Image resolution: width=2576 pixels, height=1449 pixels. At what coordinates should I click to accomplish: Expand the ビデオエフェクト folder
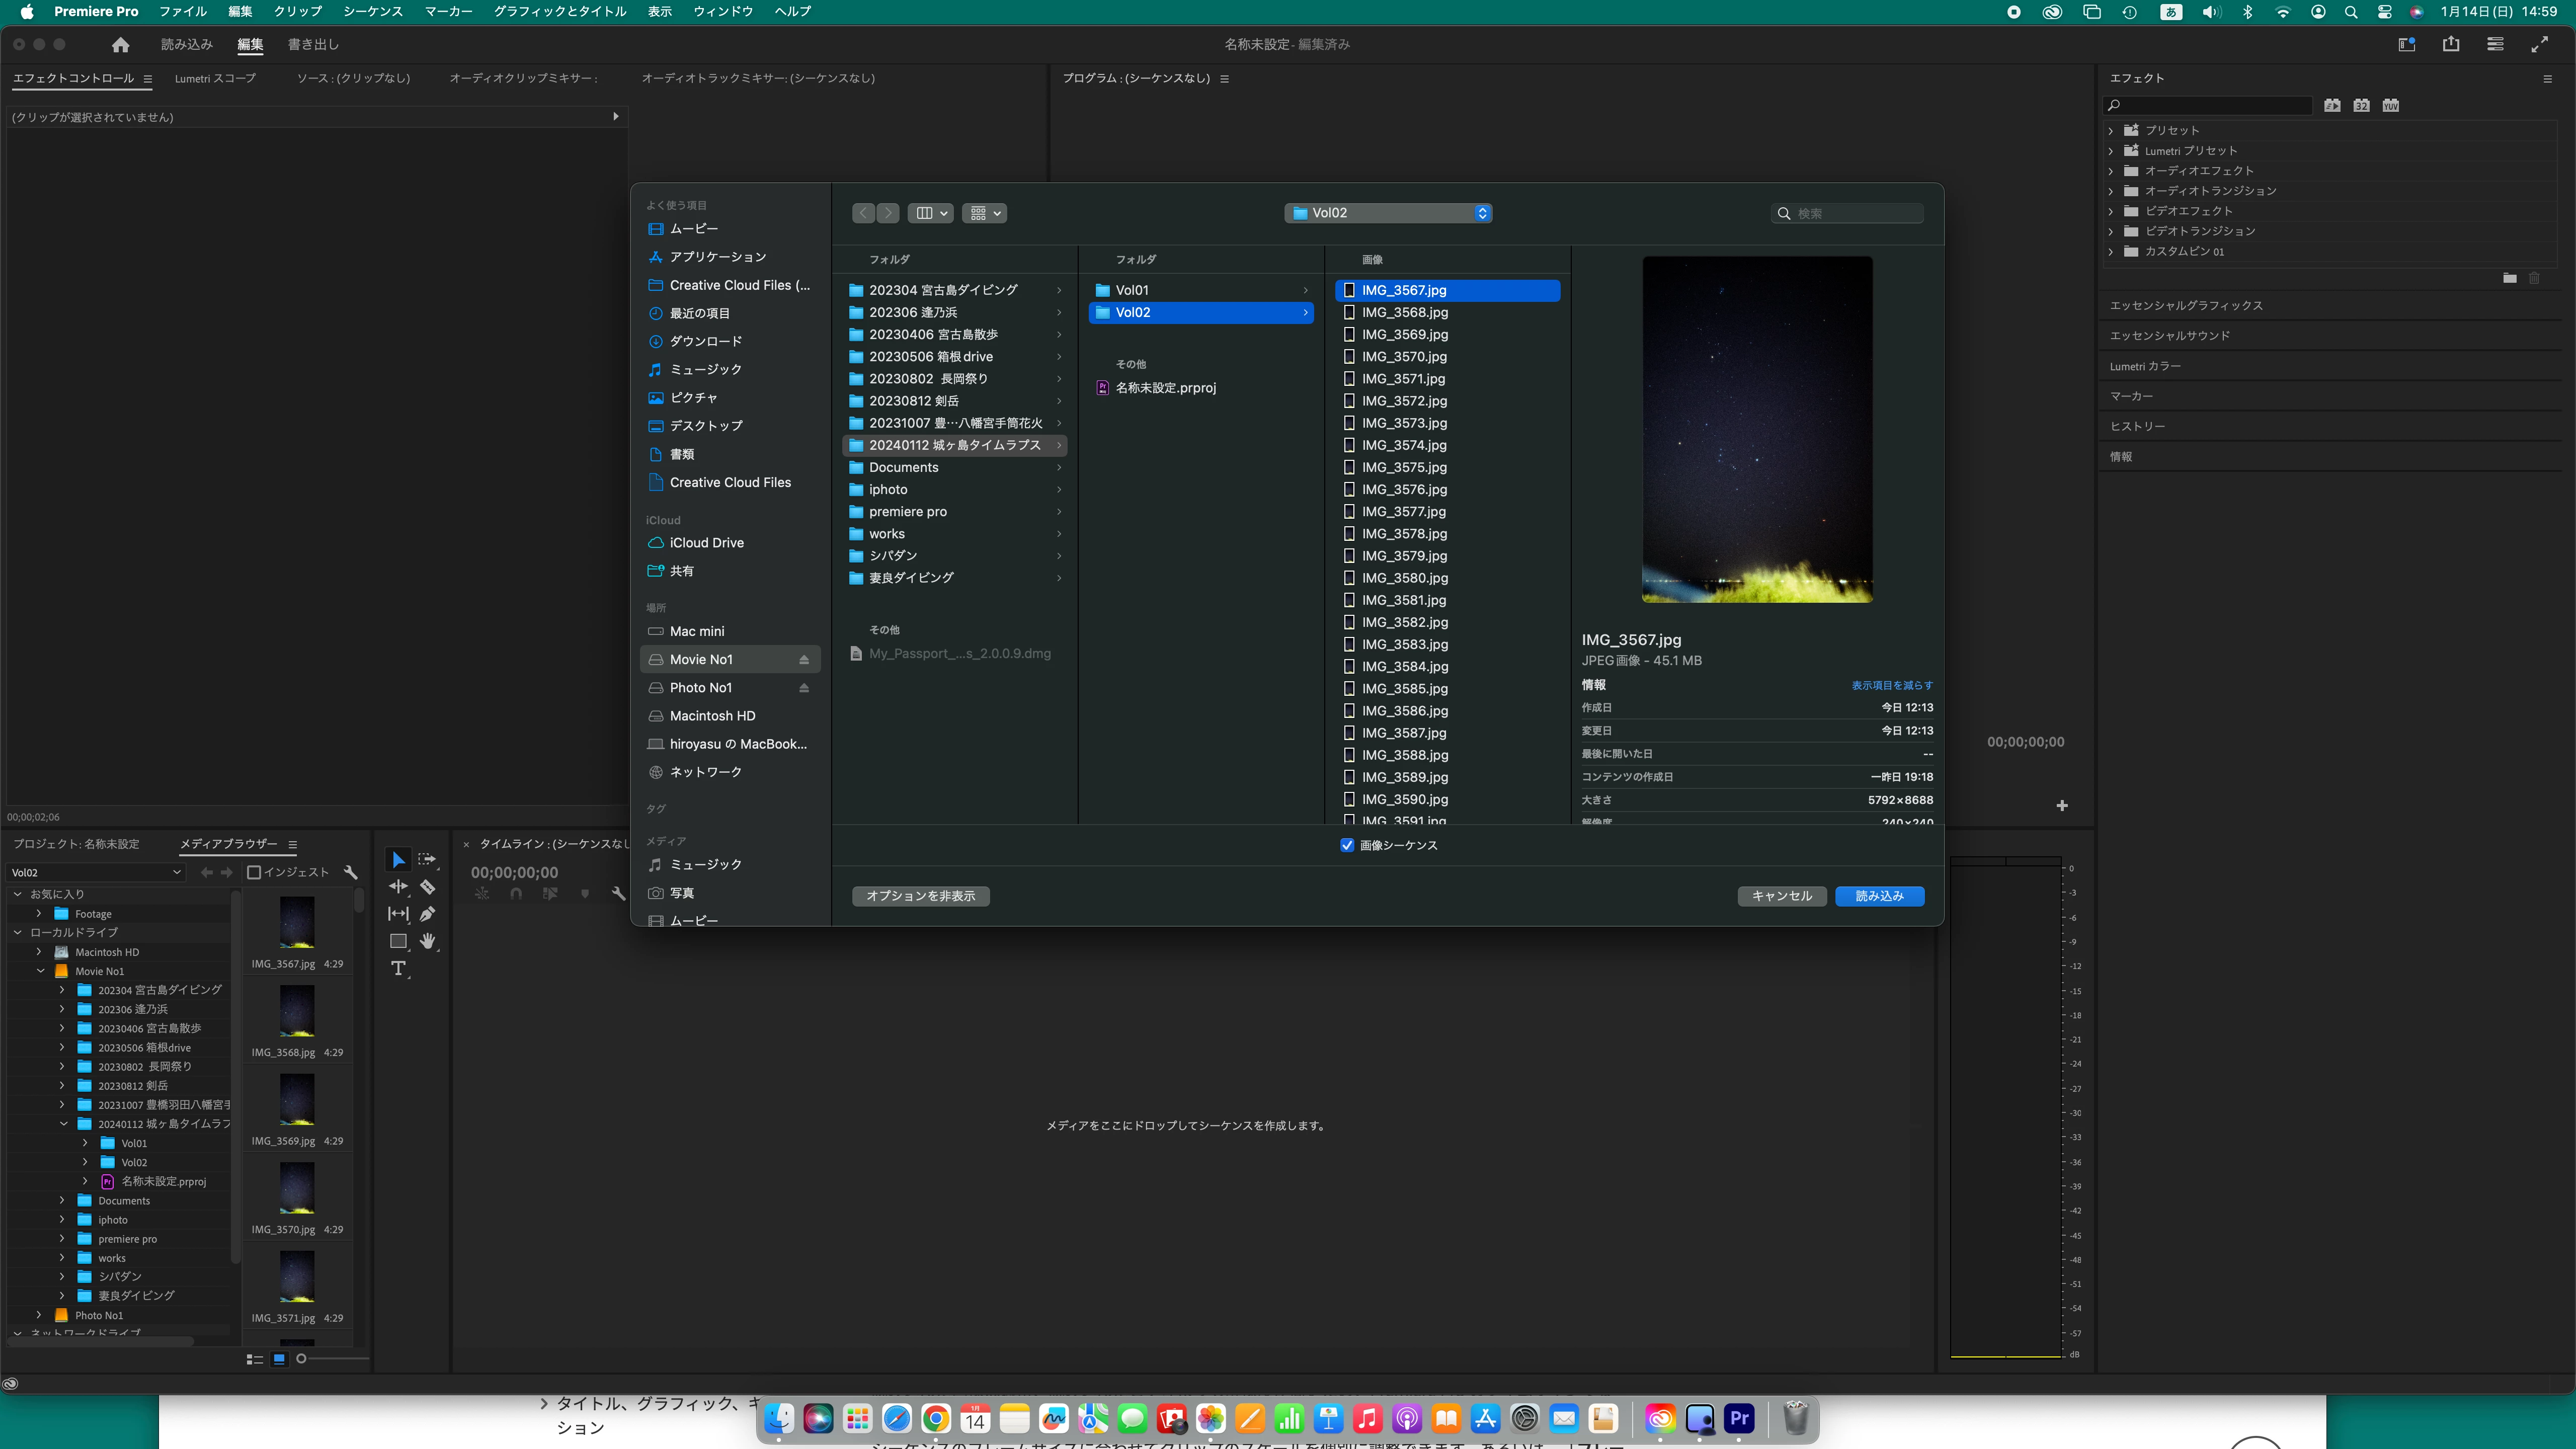(x=2112, y=211)
